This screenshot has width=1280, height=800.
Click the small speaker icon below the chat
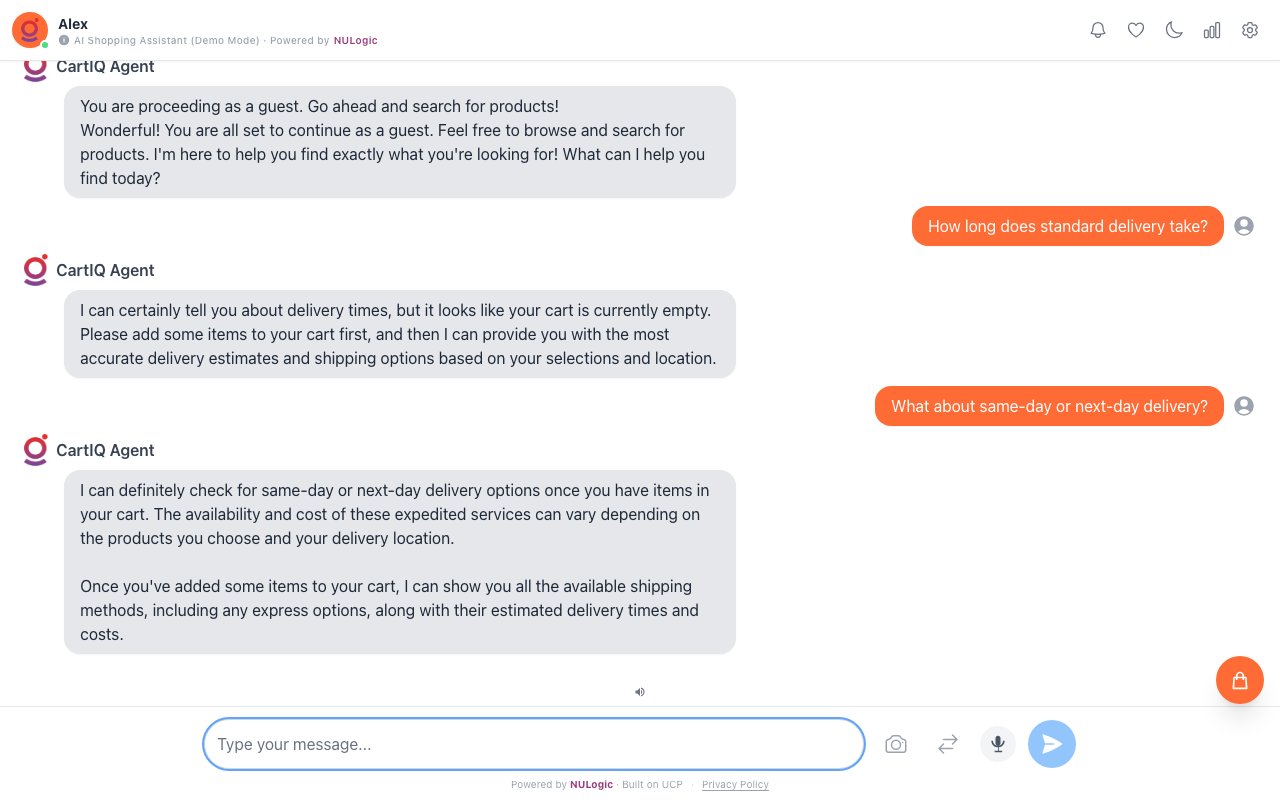[x=640, y=691]
